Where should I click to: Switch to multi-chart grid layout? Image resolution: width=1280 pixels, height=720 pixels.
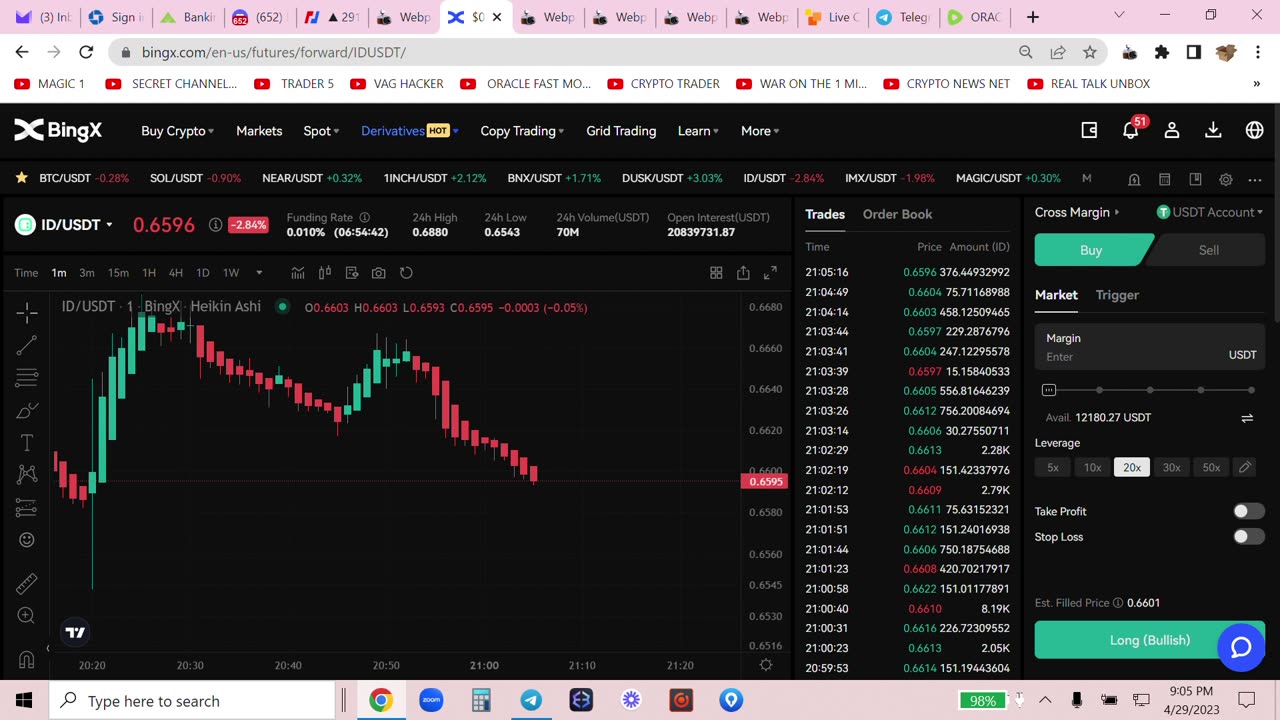[x=716, y=273]
